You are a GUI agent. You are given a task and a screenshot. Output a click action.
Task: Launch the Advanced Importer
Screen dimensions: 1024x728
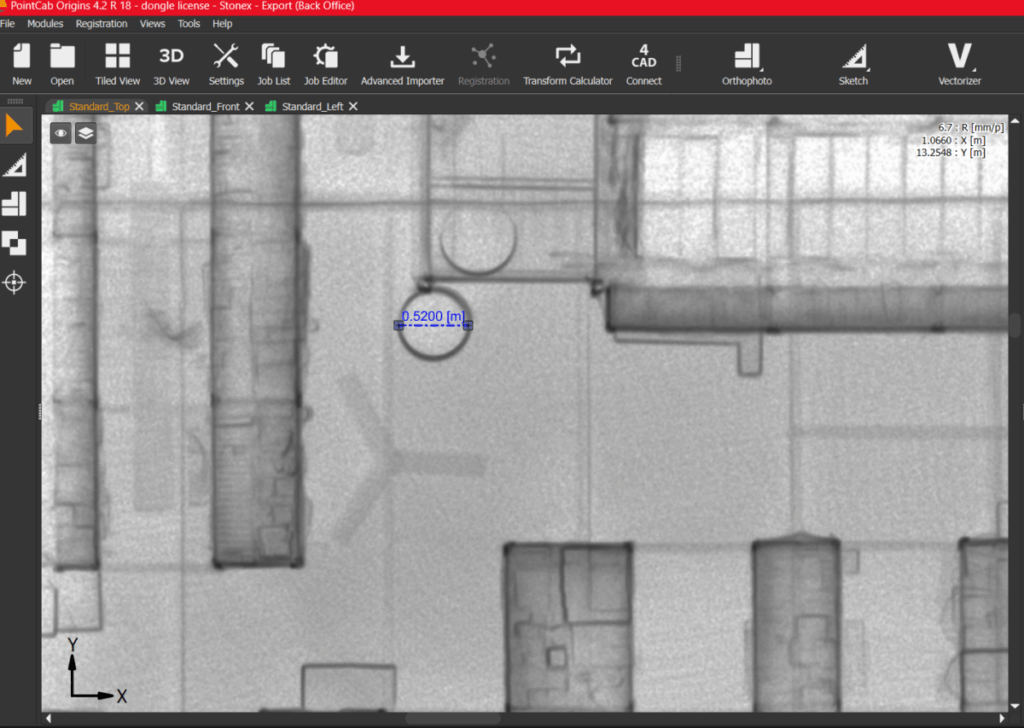click(x=402, y=64)
